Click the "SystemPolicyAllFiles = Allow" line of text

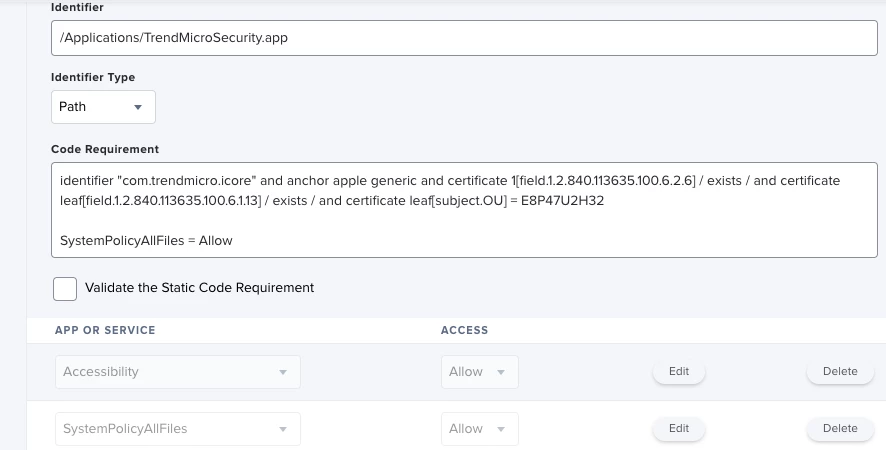point(146,240)
